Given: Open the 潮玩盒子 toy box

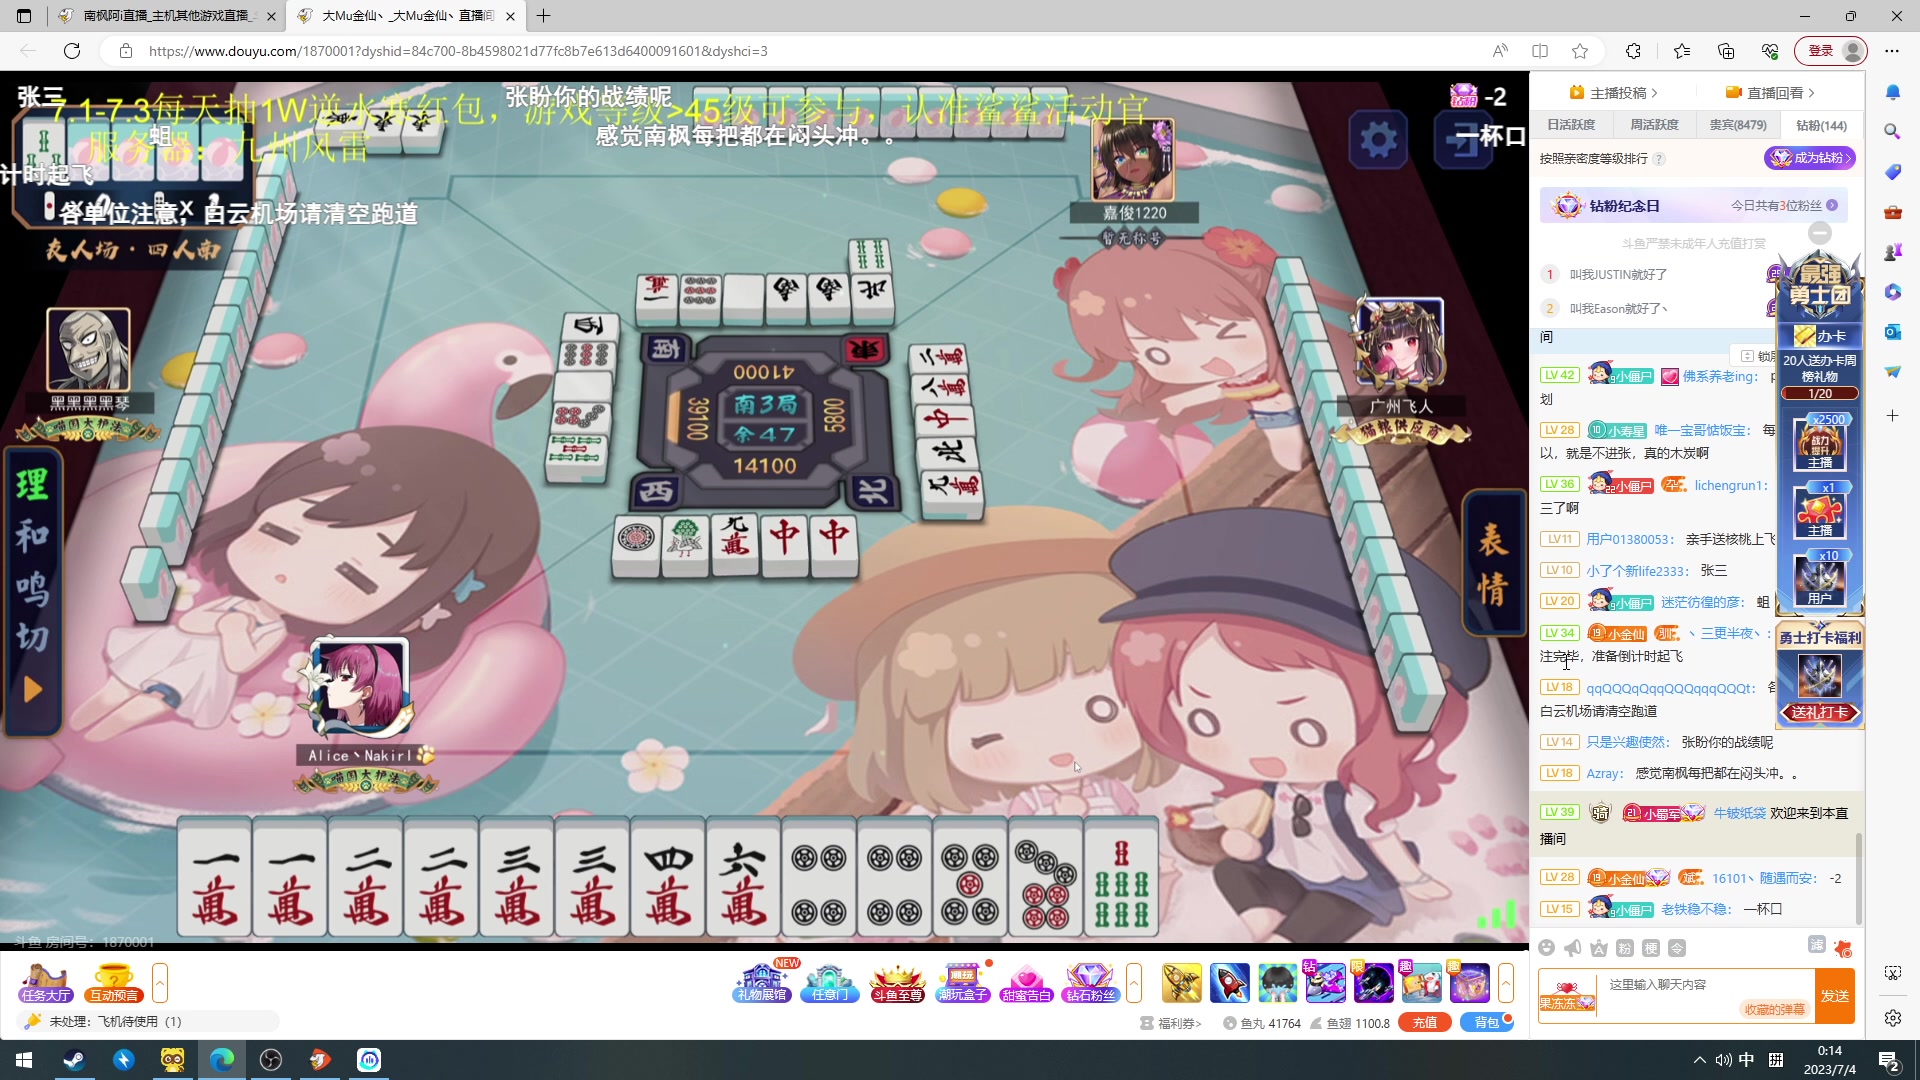Looking at the screenshot, I should pos(963,983).
